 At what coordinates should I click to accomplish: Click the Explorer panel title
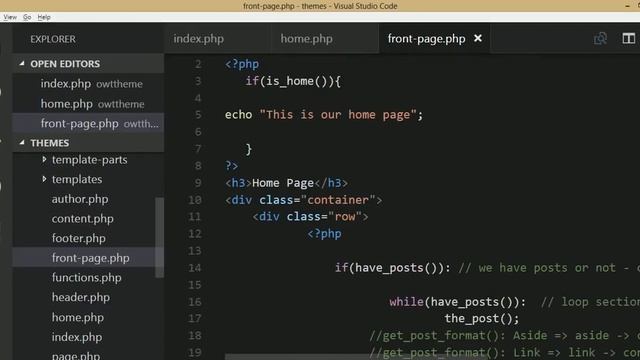point(53,39)
